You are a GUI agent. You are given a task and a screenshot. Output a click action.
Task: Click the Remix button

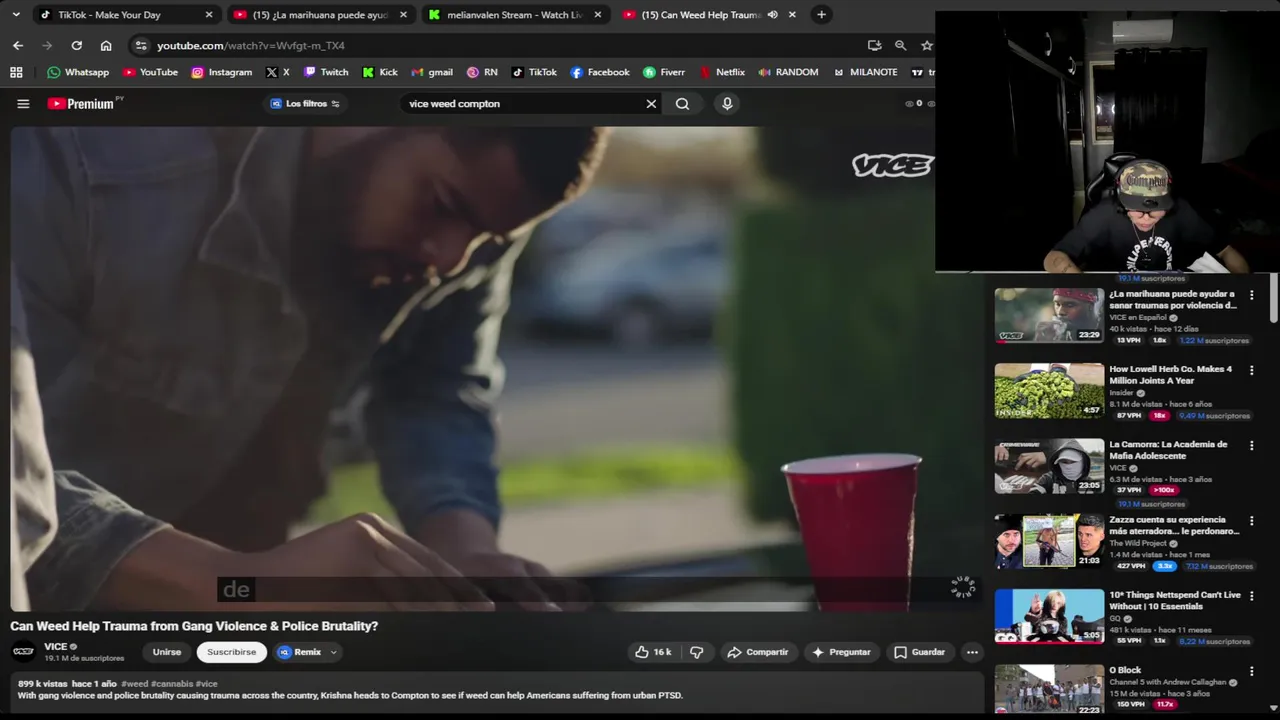pos(300,652)
